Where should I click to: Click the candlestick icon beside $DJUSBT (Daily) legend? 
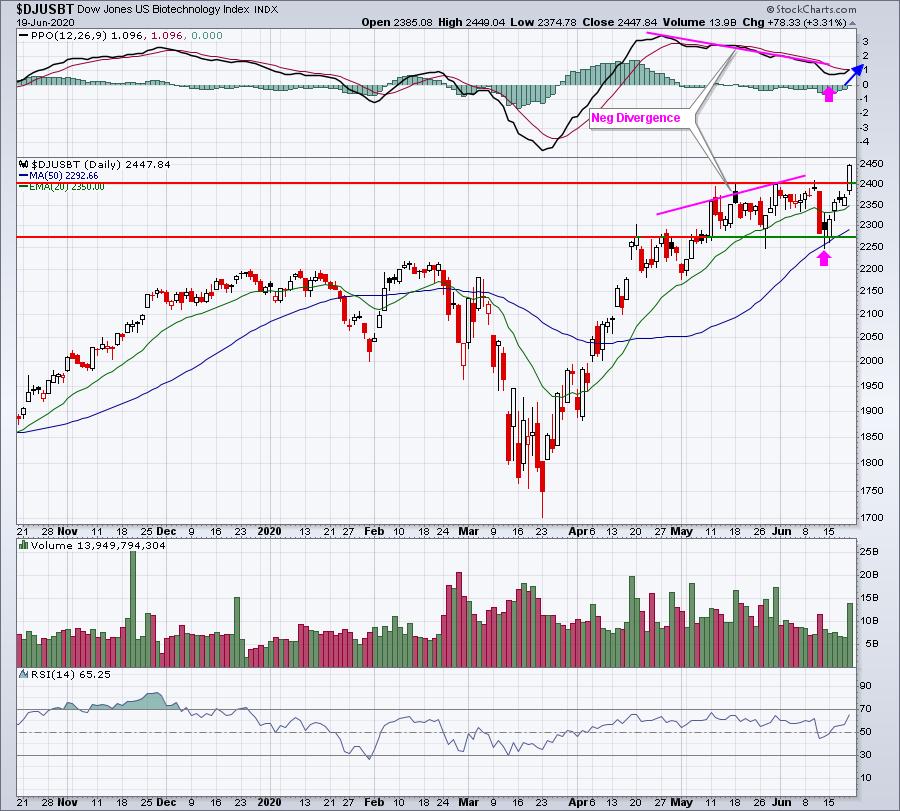coord(24,164)
